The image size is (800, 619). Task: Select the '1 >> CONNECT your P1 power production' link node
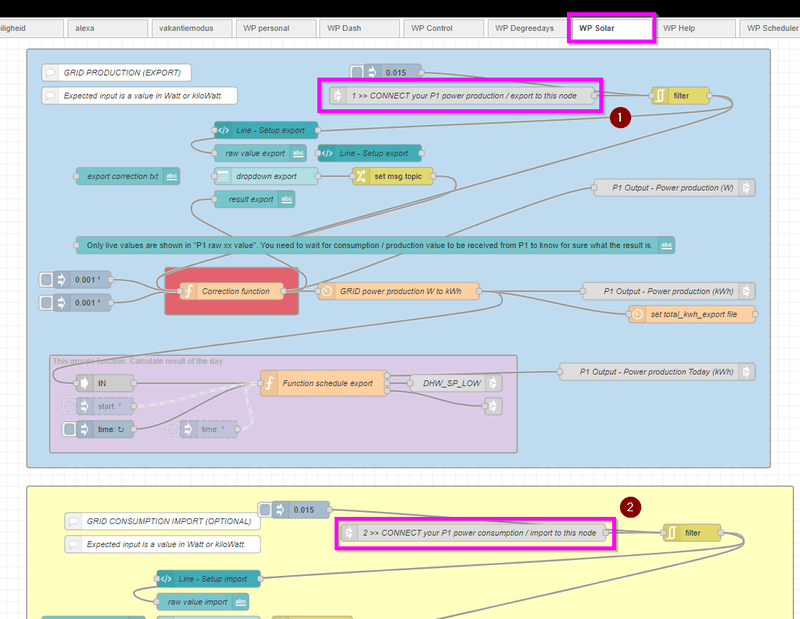(462, 95)
